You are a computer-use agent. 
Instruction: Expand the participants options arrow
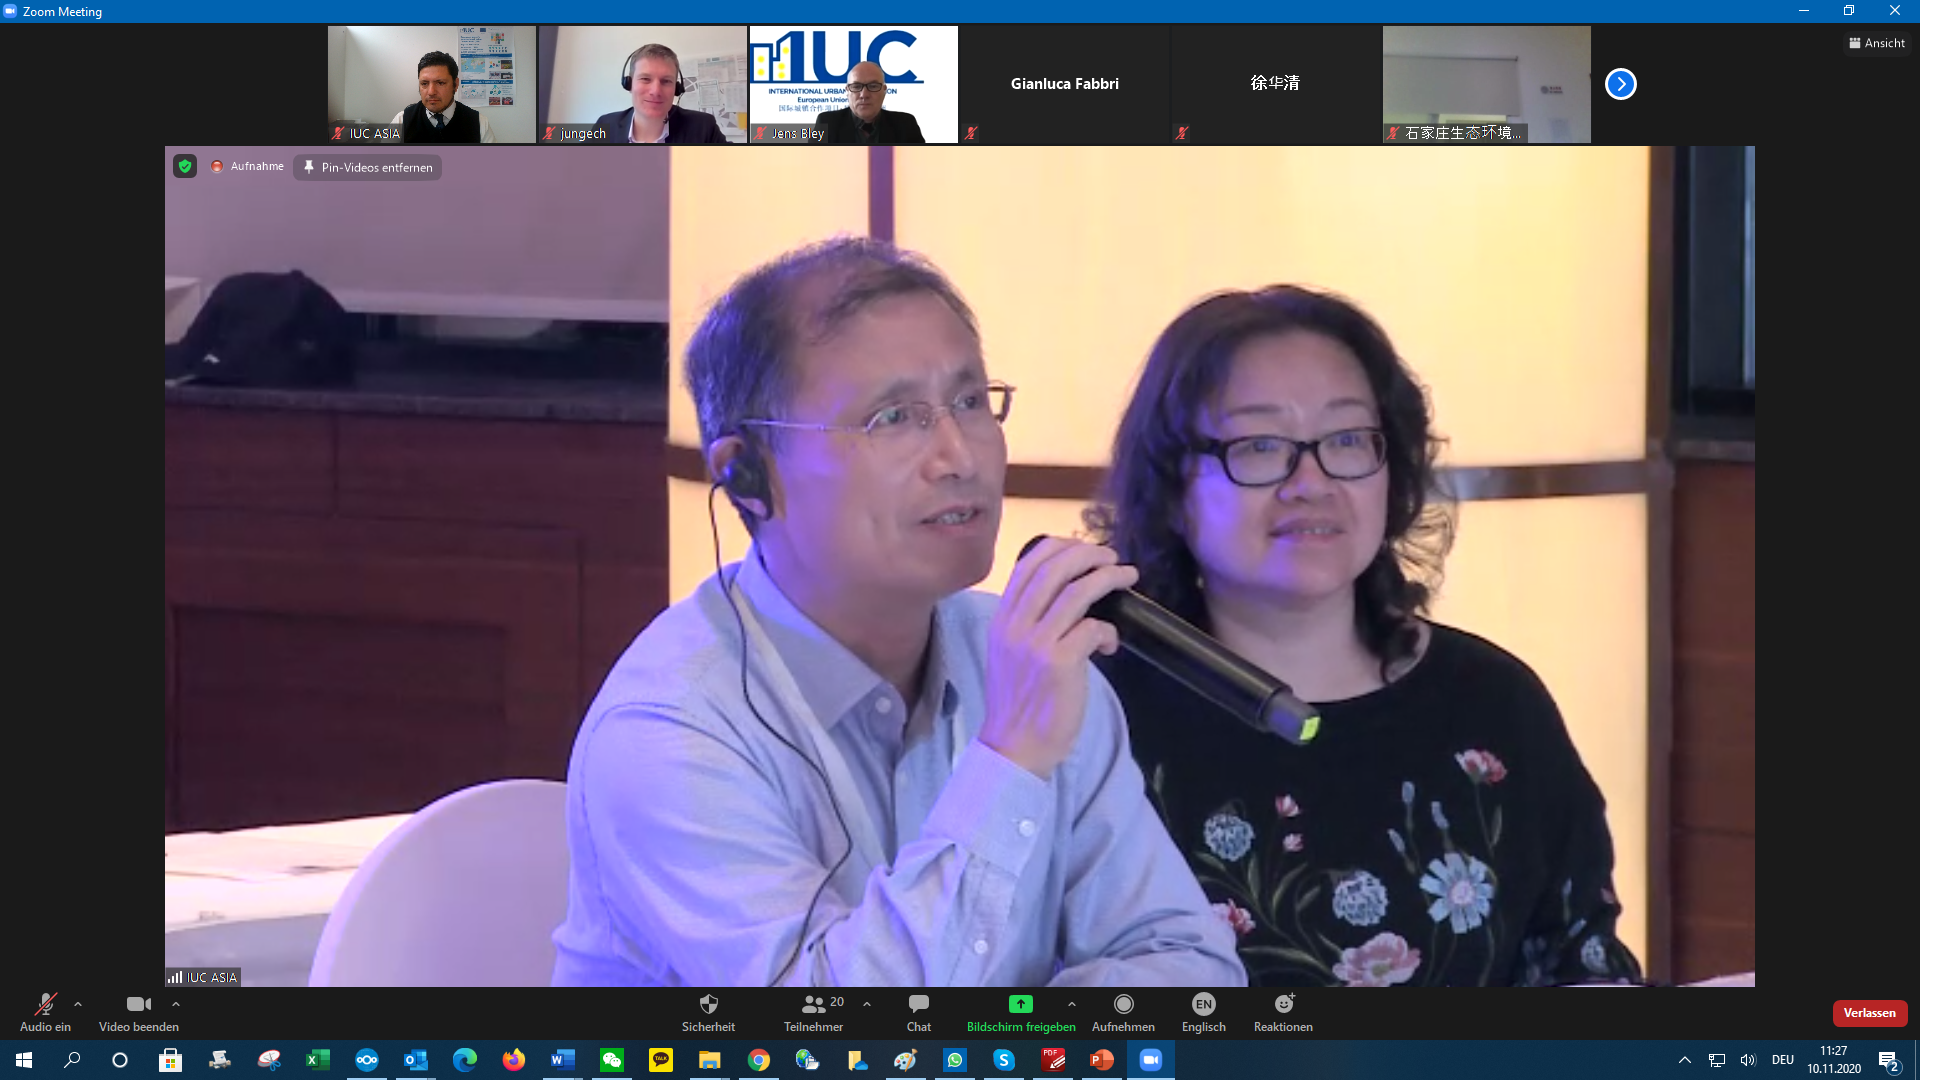[x=867, y=1004]
